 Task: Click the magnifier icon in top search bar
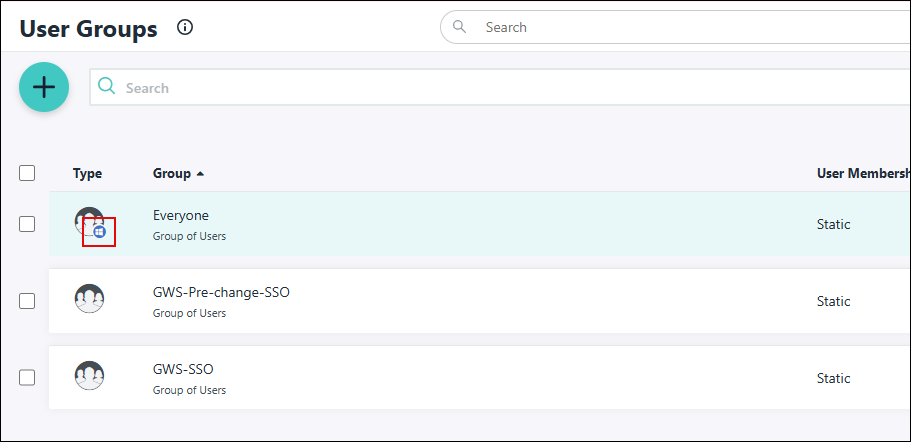[459, 27]
